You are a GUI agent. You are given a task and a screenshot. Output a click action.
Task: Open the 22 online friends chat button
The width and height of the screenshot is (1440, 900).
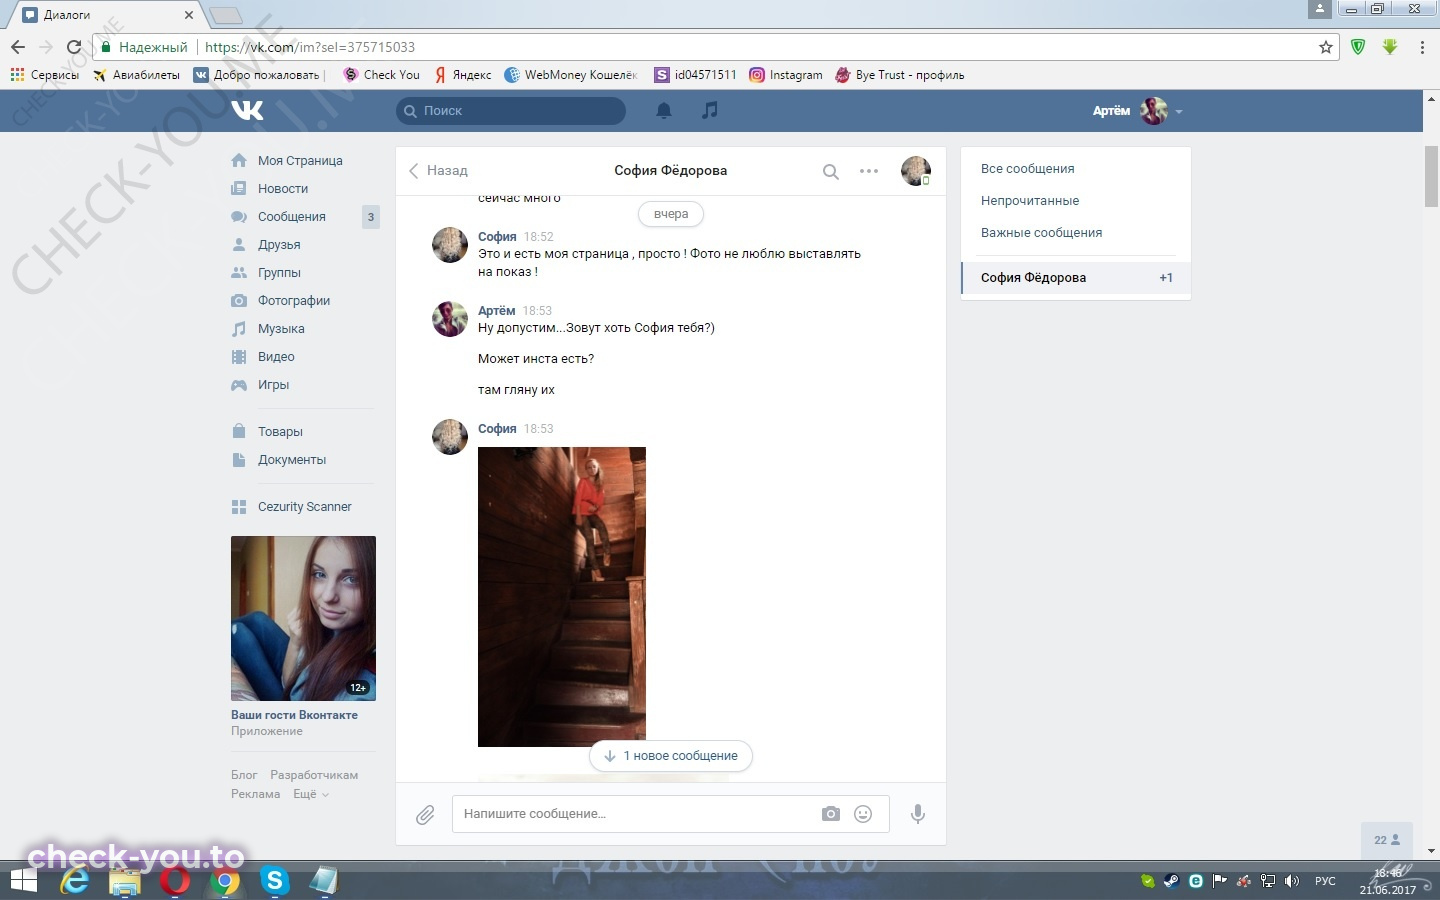[1387, 840]
